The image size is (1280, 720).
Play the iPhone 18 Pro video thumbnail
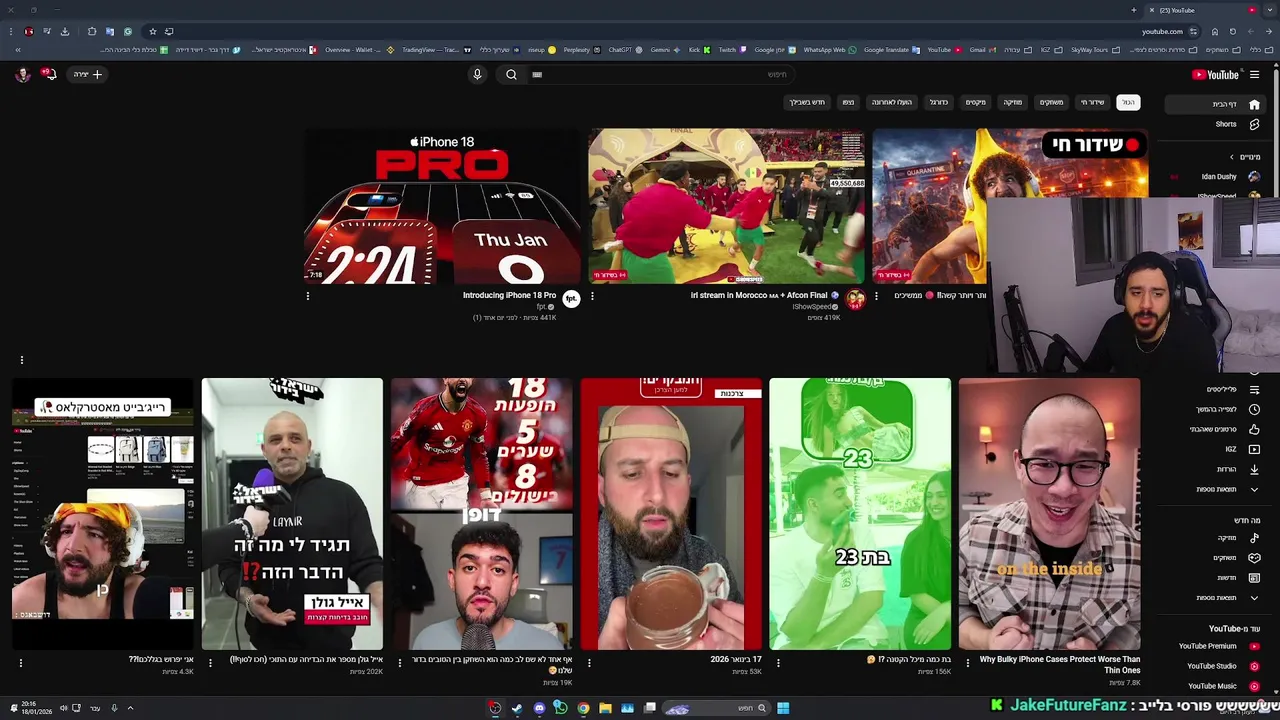pos(441,206)
